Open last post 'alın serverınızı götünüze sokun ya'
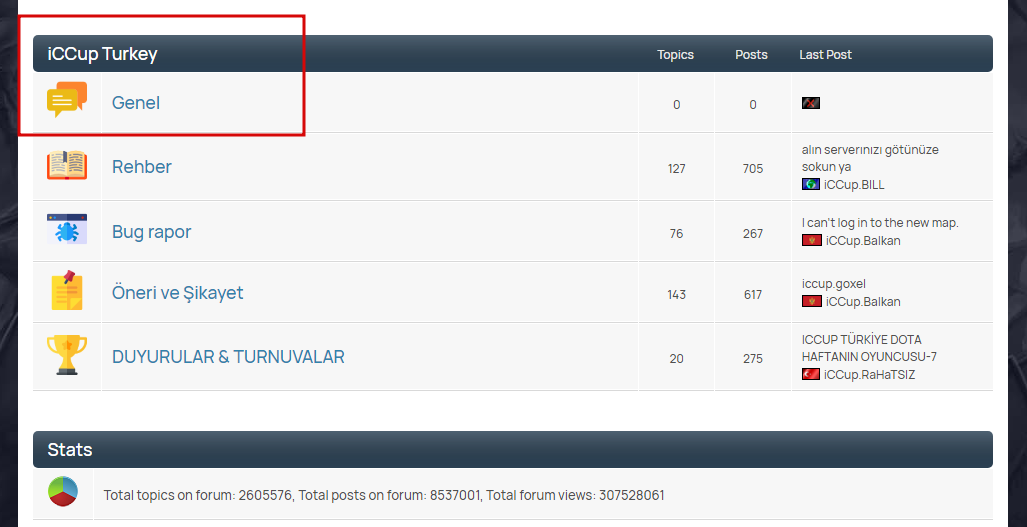The width and height of the screenshot is (1027, 527). (x=870, y=158)
